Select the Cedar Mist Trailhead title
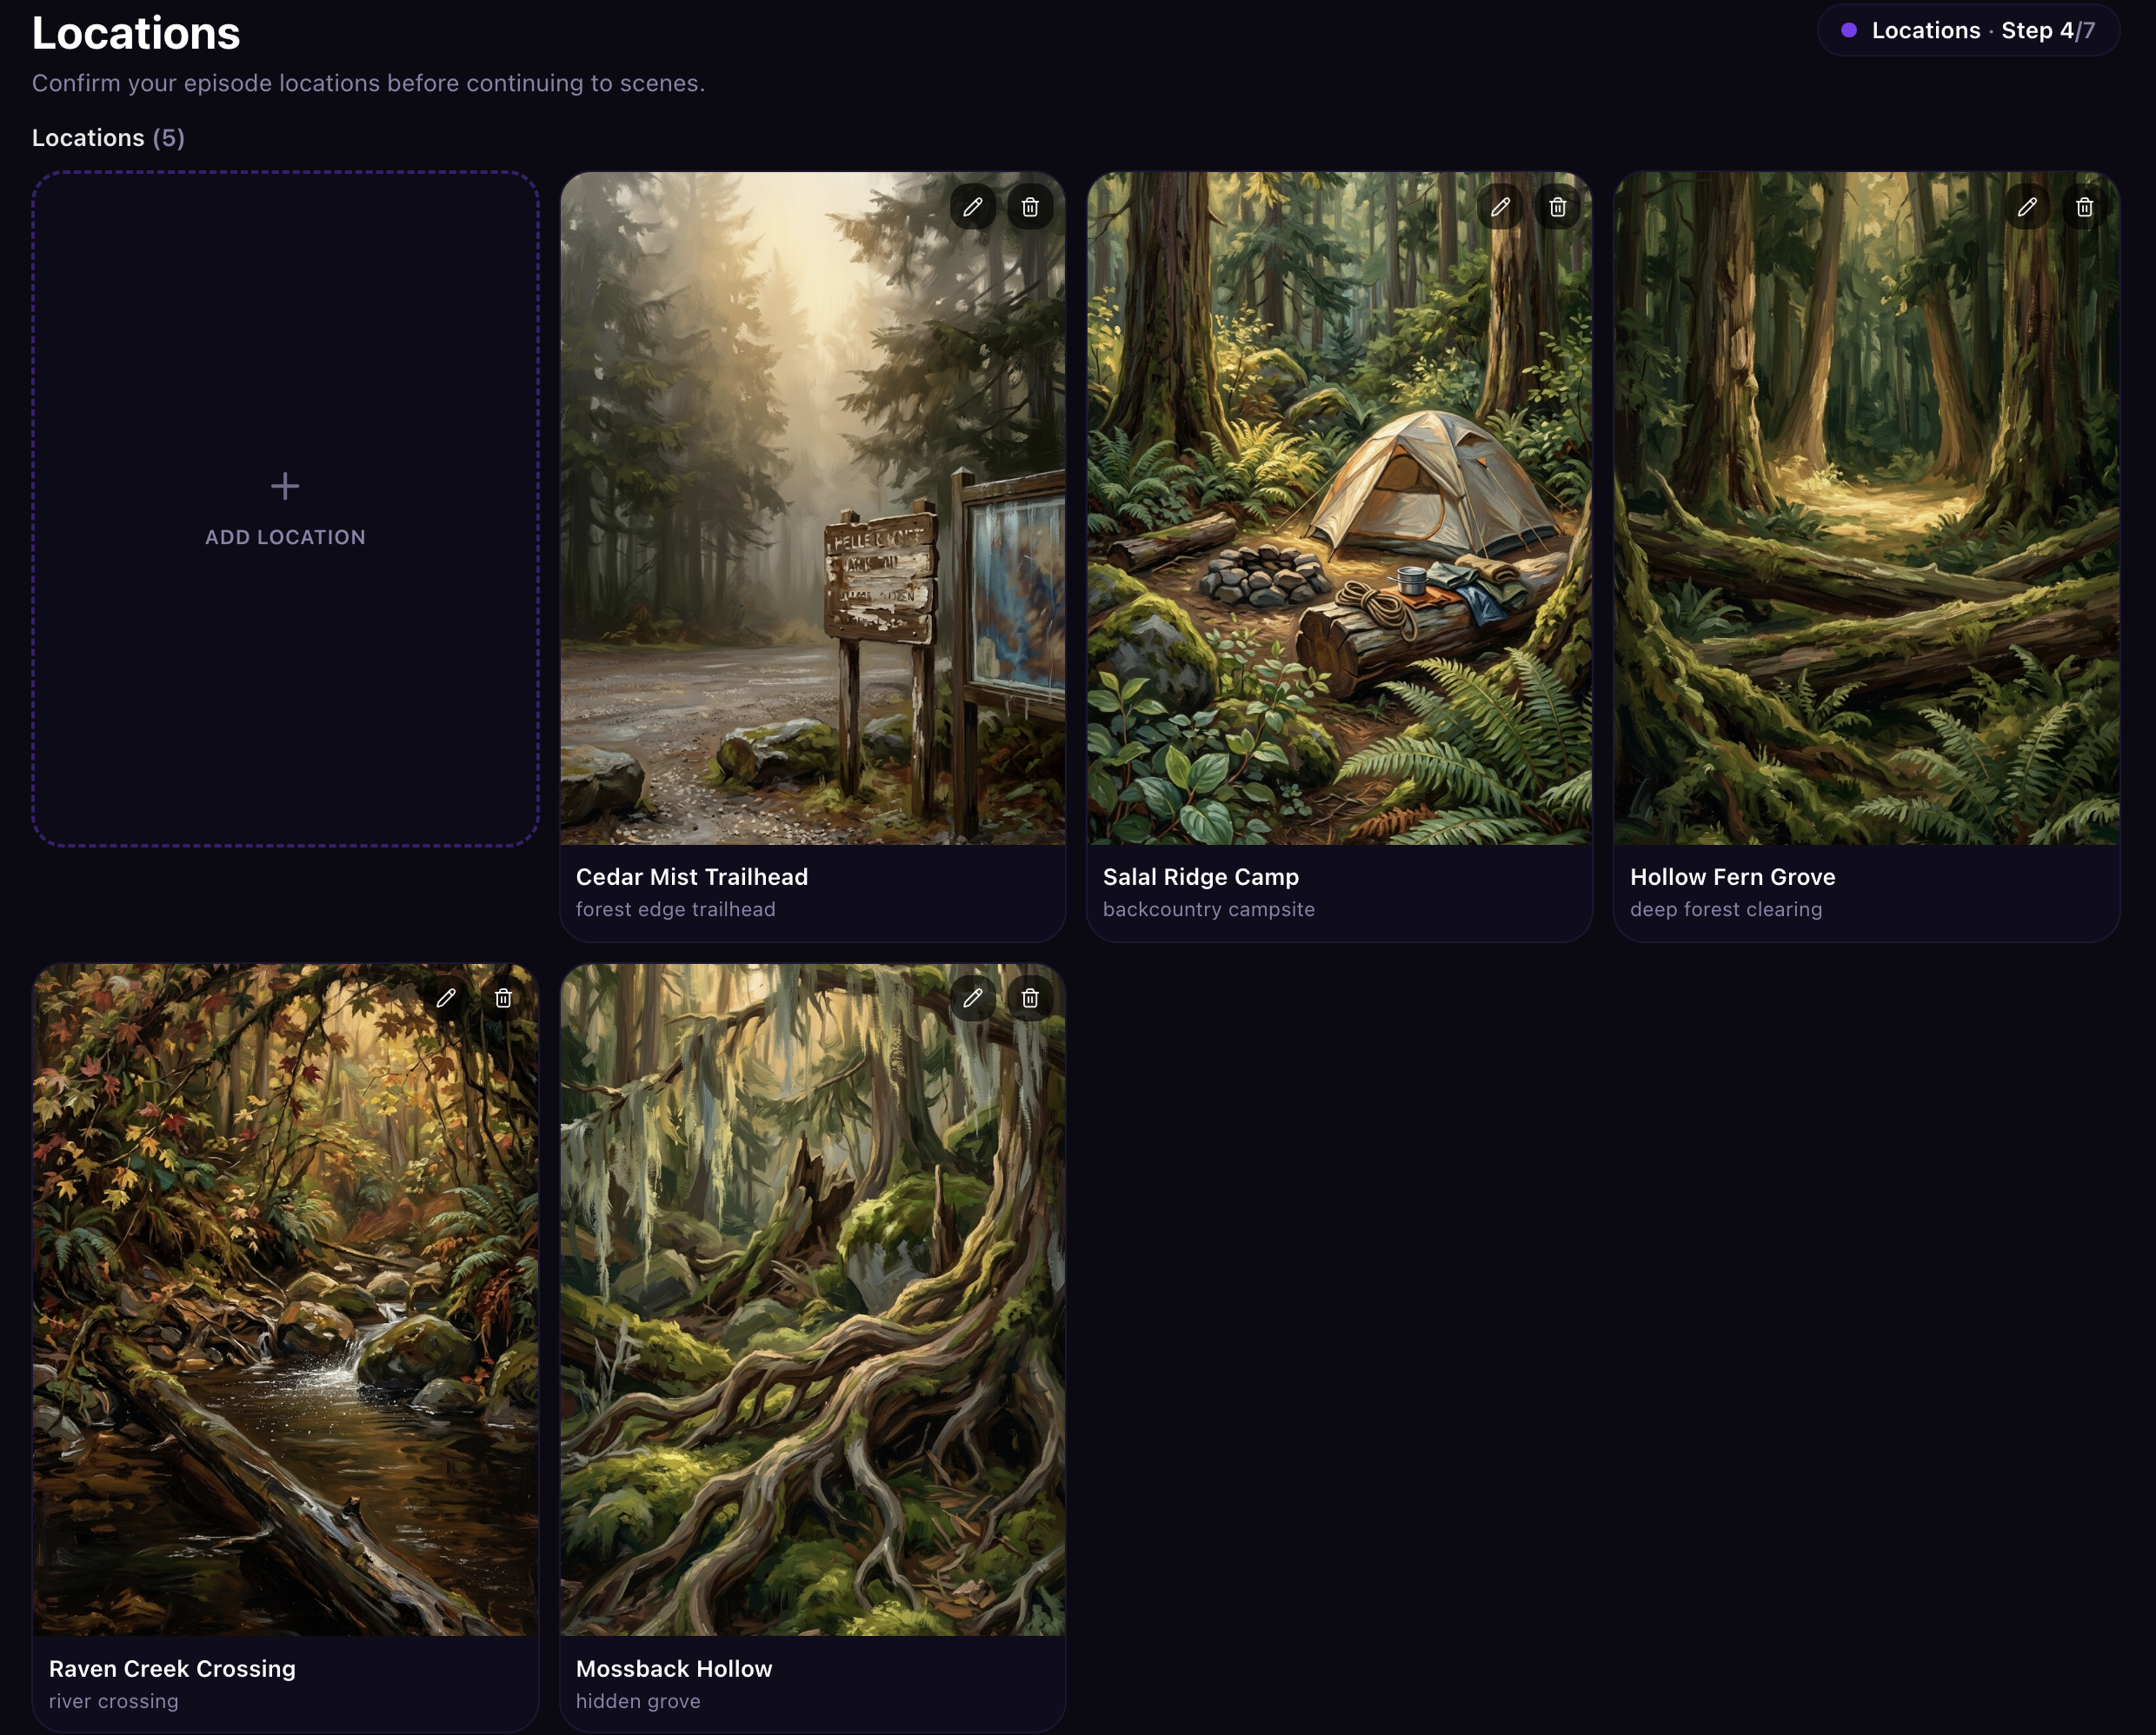2156x1735 pixels. 692,877
